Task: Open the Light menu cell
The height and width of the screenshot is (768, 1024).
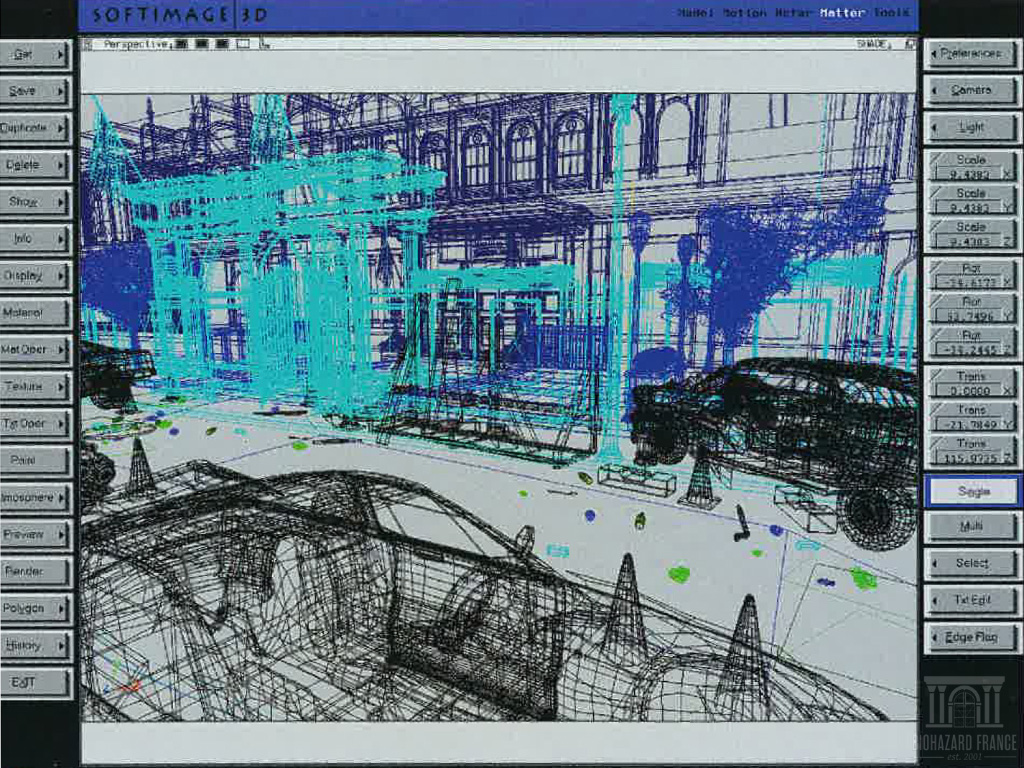Action: (x=971, y=127)
